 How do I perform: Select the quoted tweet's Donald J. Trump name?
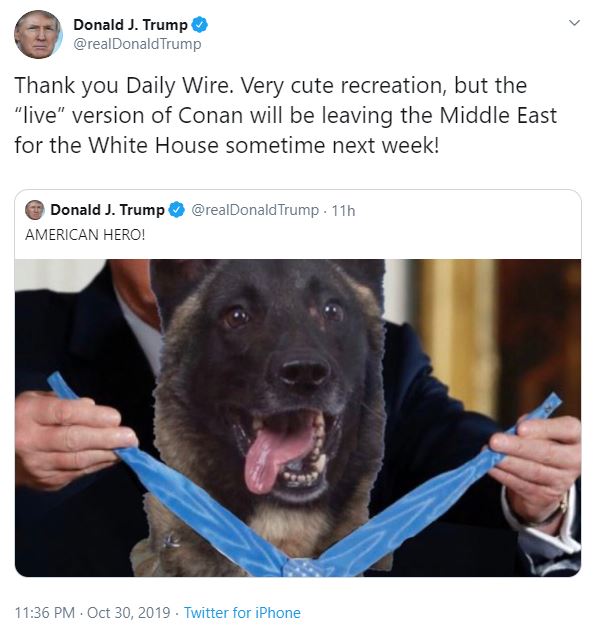pos(107,210)
